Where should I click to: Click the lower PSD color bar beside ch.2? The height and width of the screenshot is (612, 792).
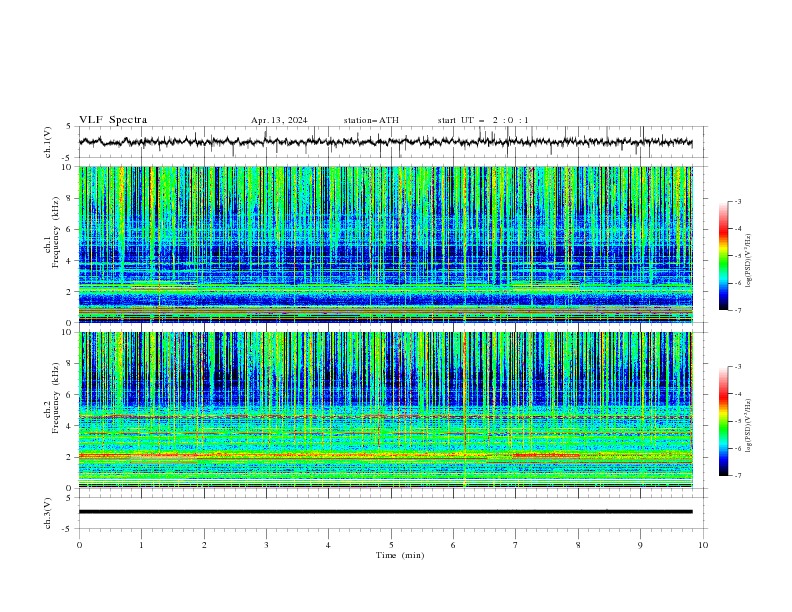click(x=724, y=421)
